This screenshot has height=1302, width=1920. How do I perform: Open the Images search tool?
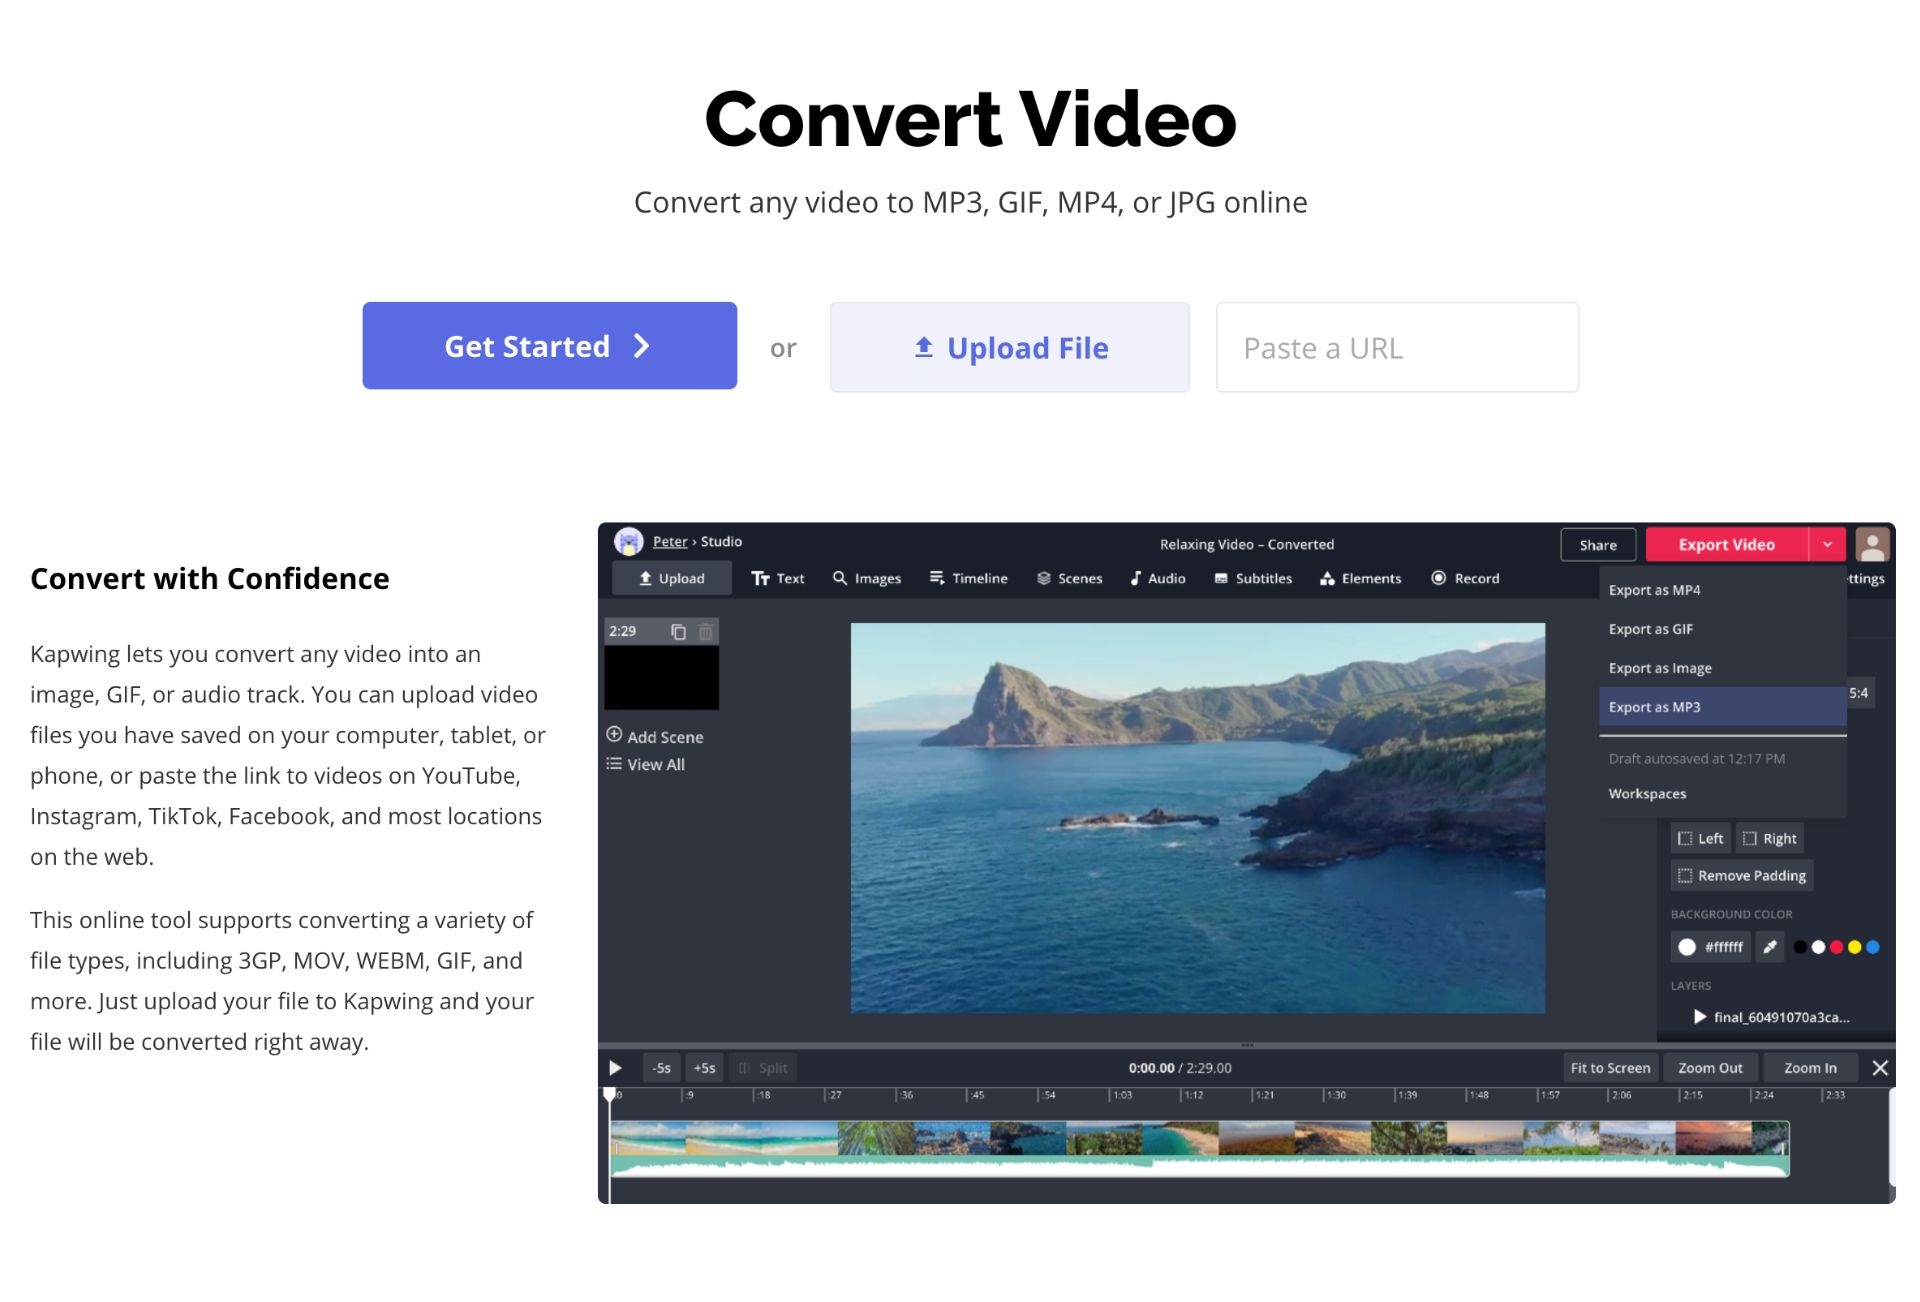[x=866, y=578]
